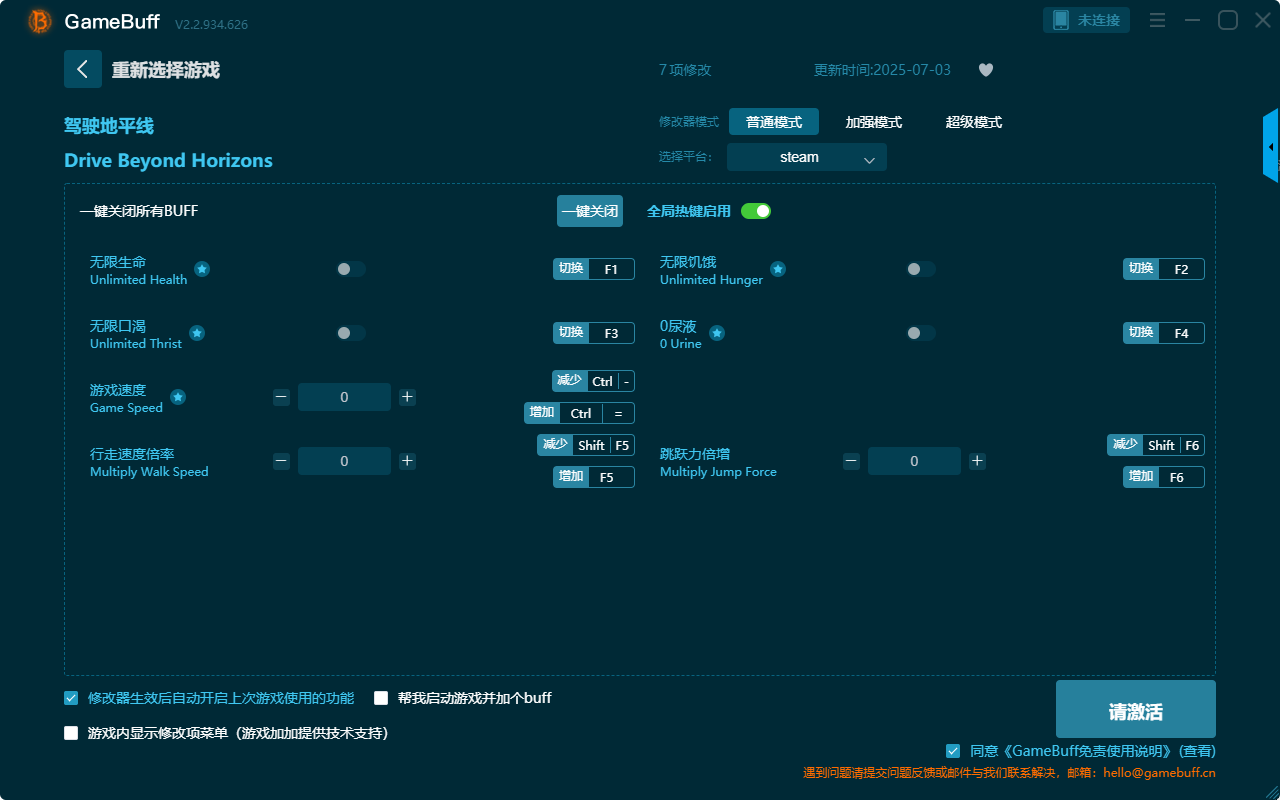The image size is (1280, 800).
Task: Increase Game Speed with plus button
Action: click(407, 397)
